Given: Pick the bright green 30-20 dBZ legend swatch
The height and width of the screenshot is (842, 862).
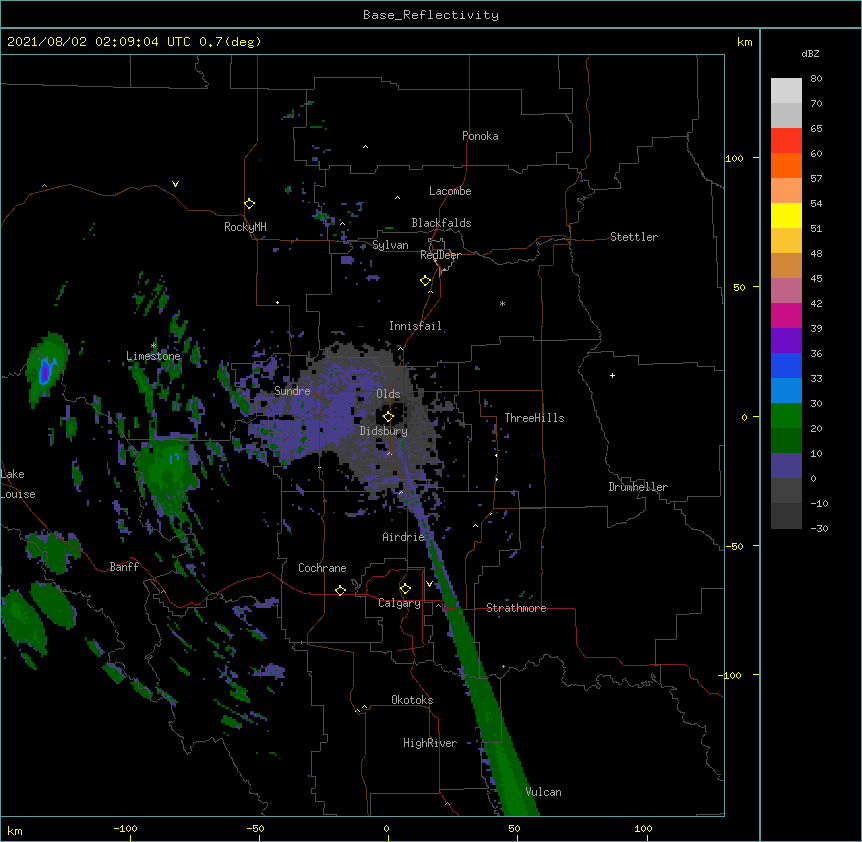Looking at the screenshot, I should pos(786,416).
